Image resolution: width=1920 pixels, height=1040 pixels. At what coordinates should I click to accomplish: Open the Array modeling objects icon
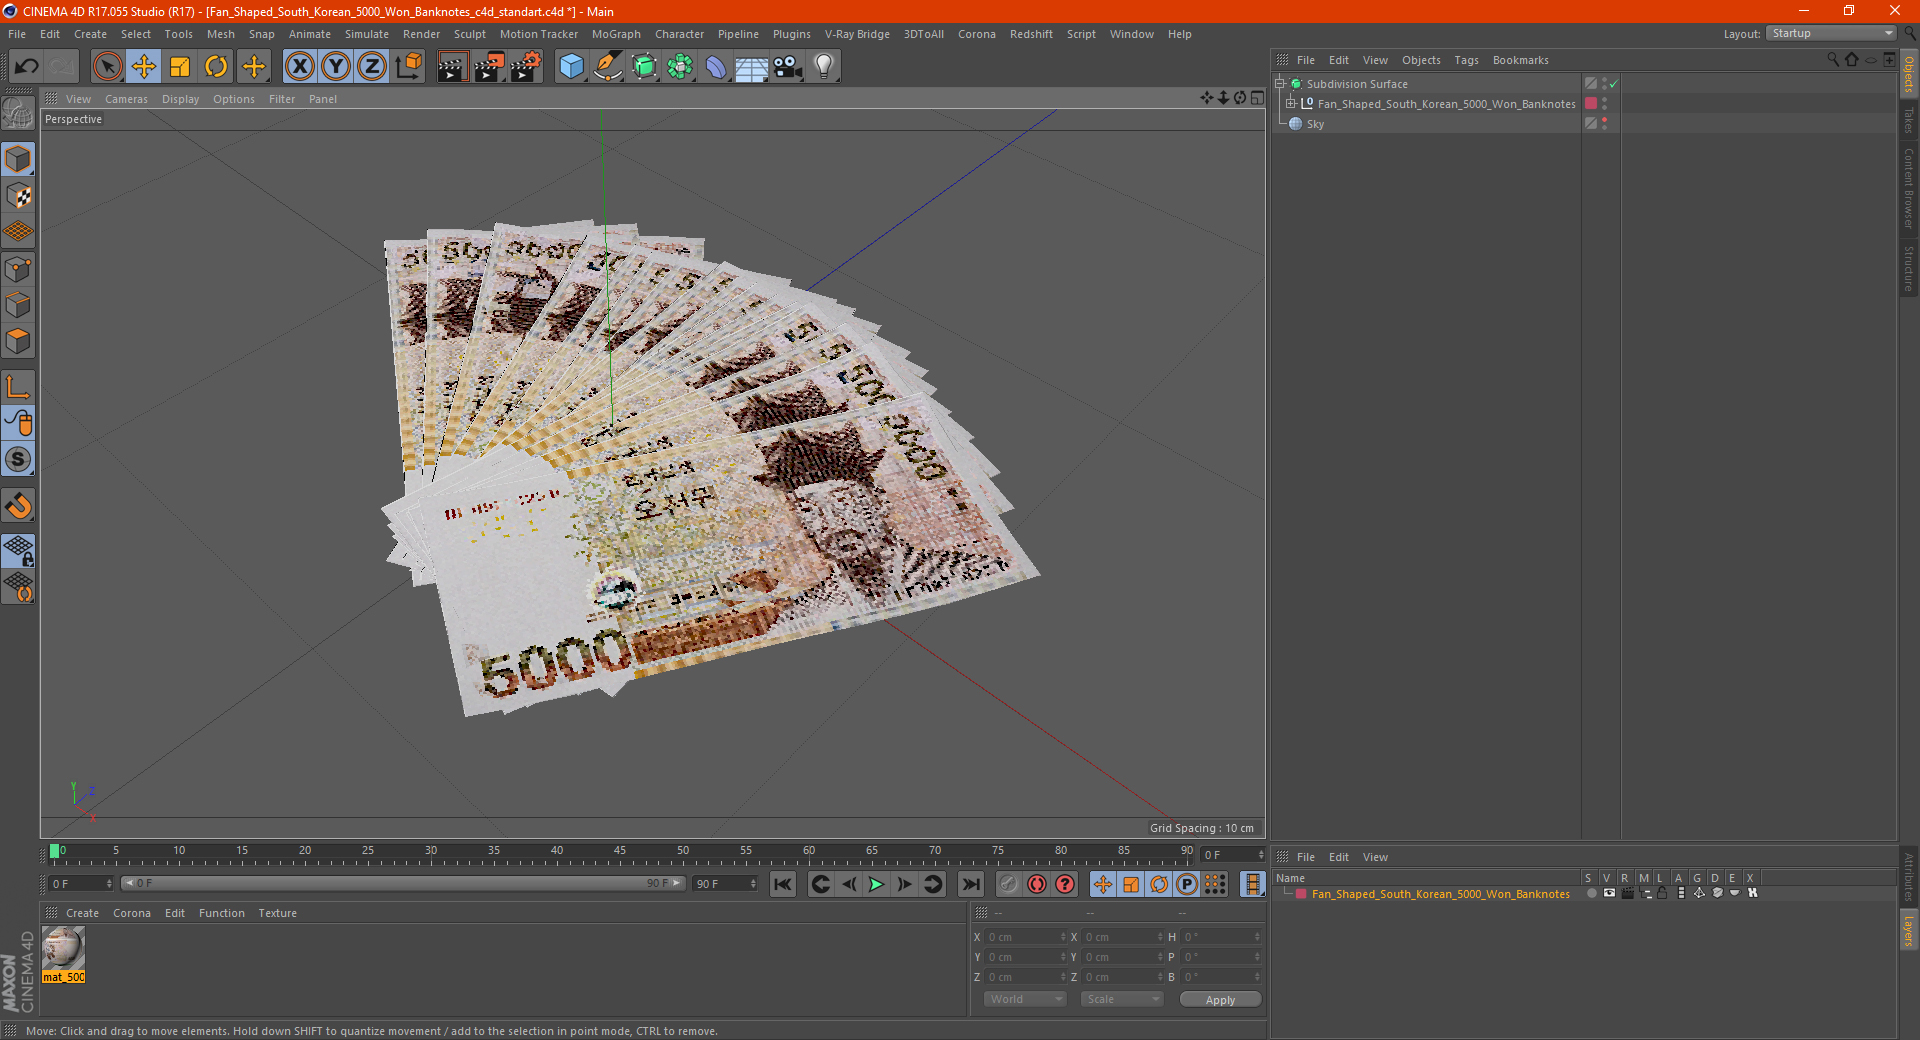click(x=680, y=67)
